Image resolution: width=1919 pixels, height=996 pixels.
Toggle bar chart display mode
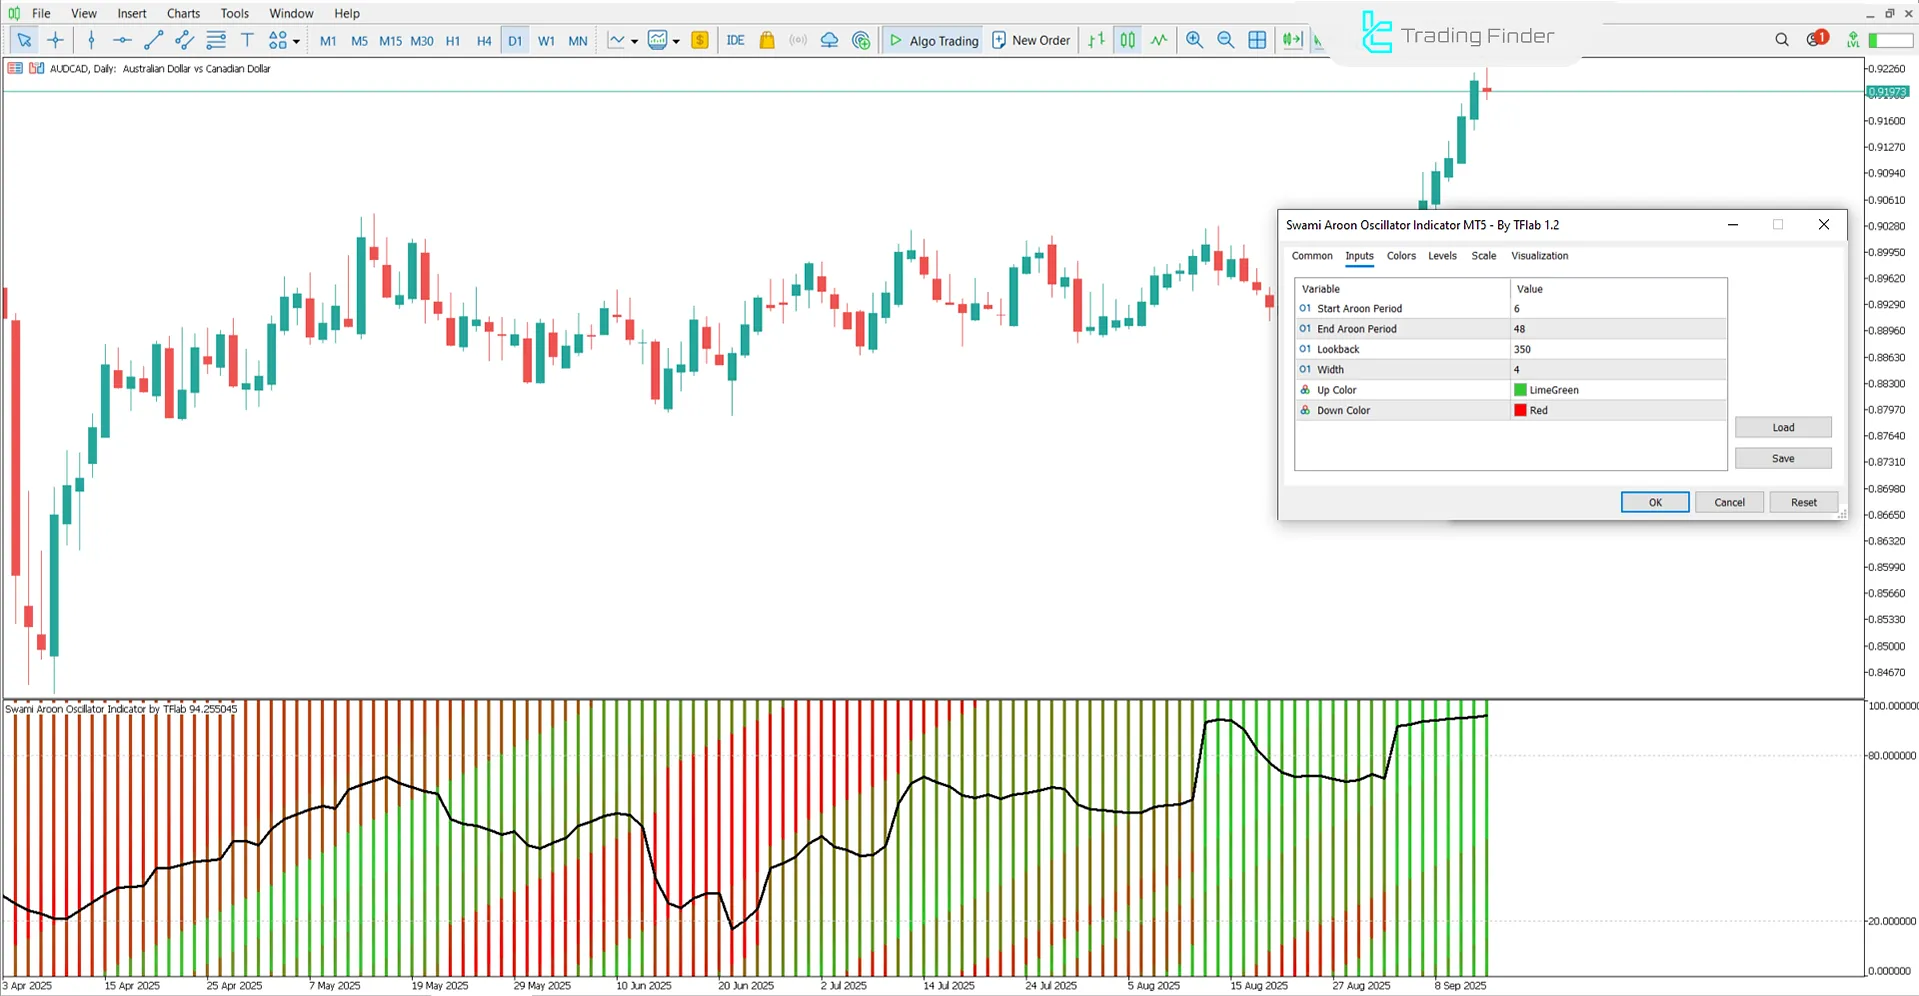click(x=1095, y=40)
